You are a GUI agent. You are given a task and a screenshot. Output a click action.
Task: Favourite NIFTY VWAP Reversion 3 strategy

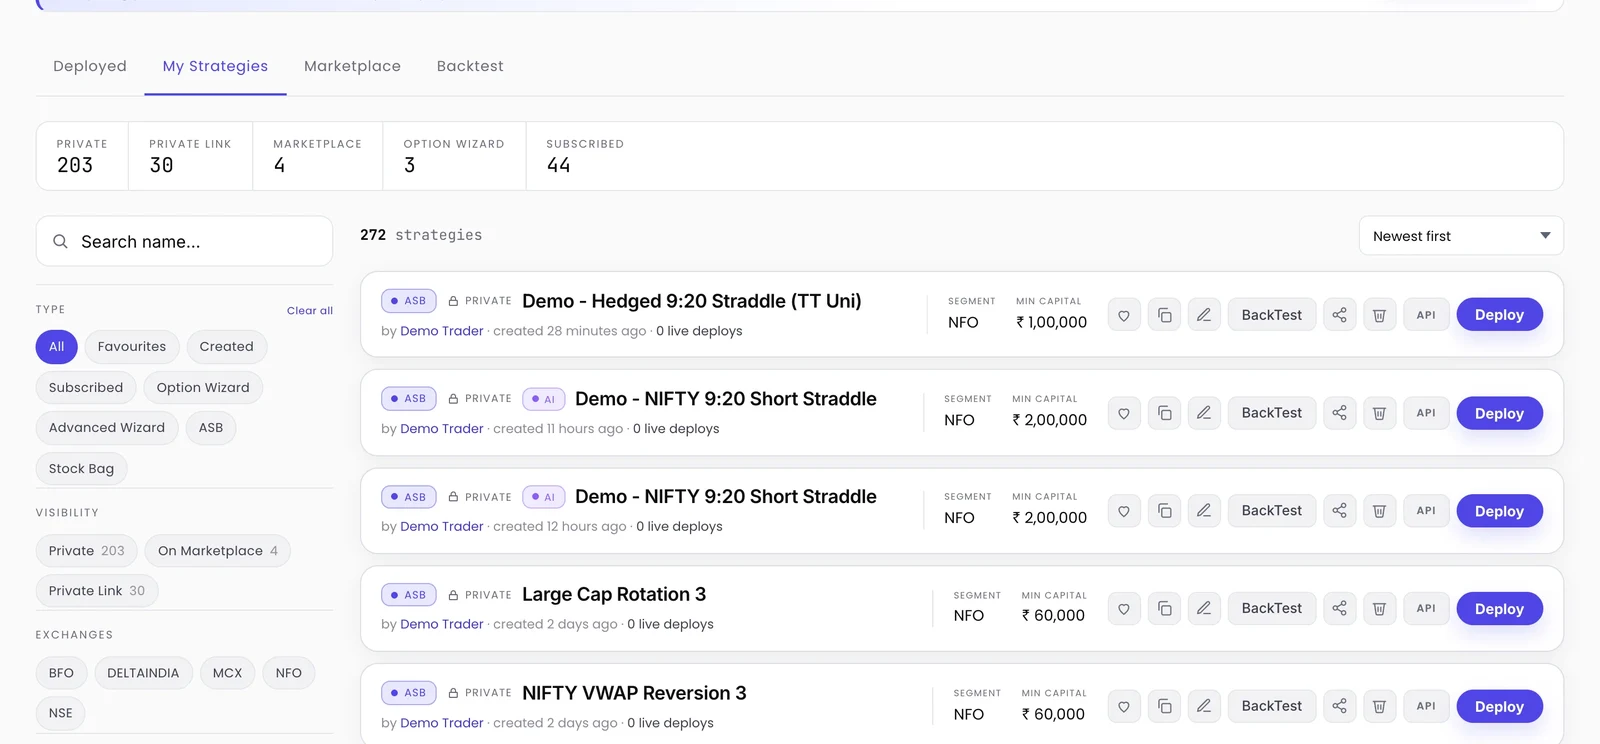pyautogui.click(x=1124, y=706)
